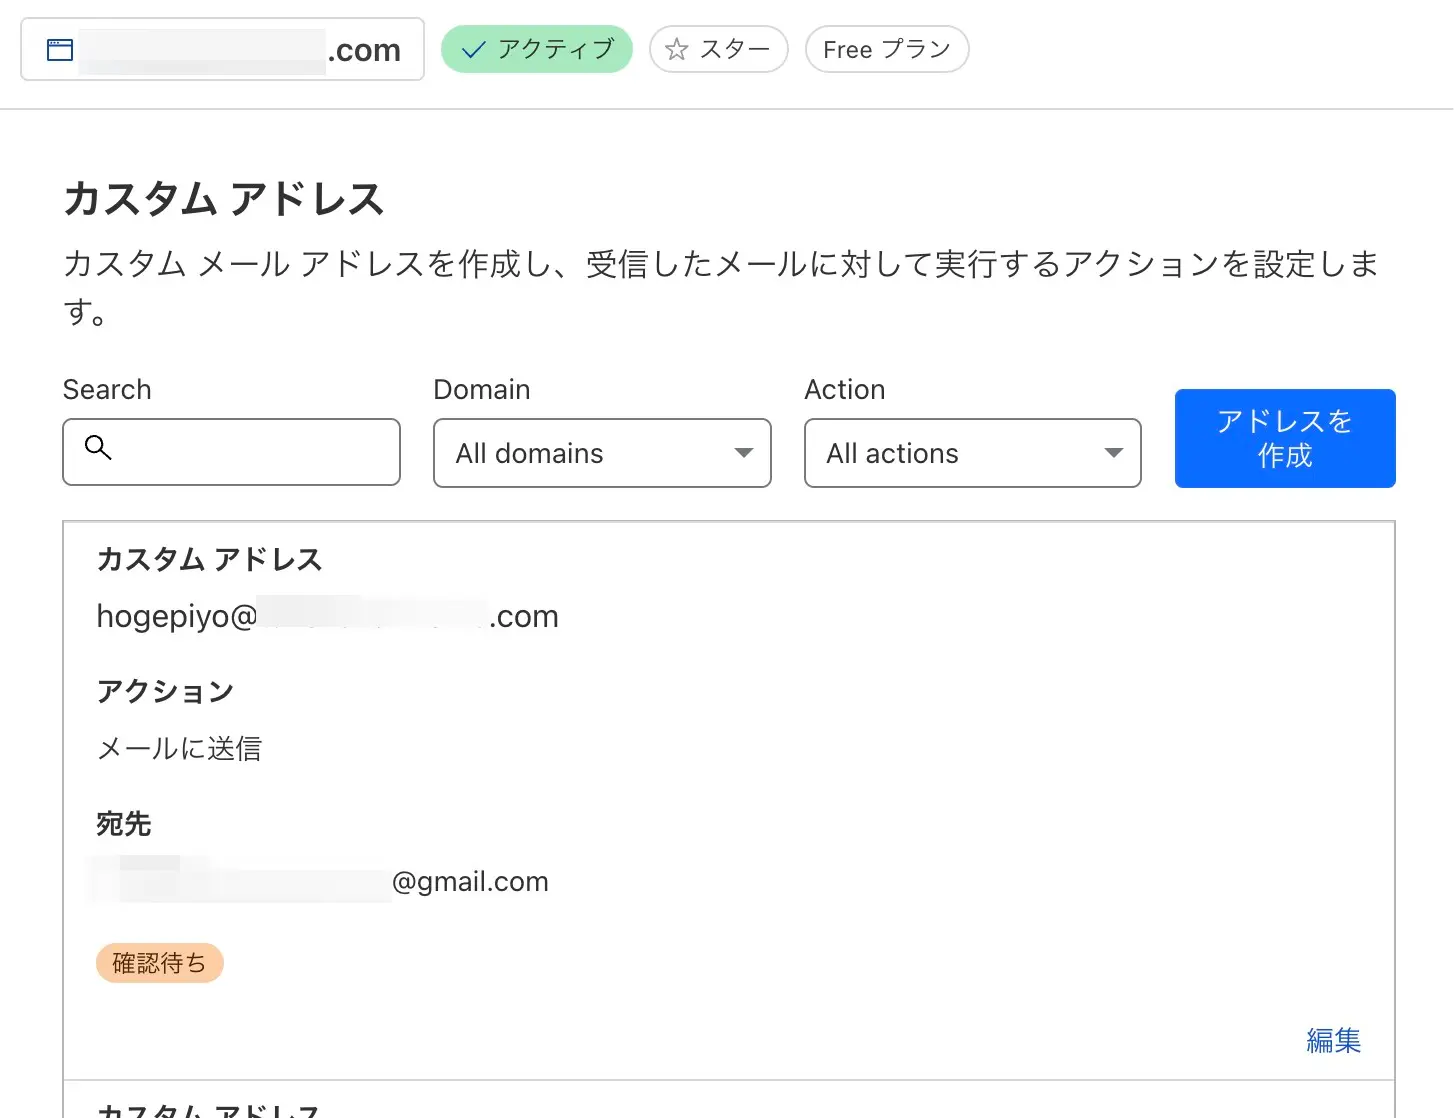Click the 確認待ち status badge
Screen dimensions: 1454x1118
[x=160, y=963]
